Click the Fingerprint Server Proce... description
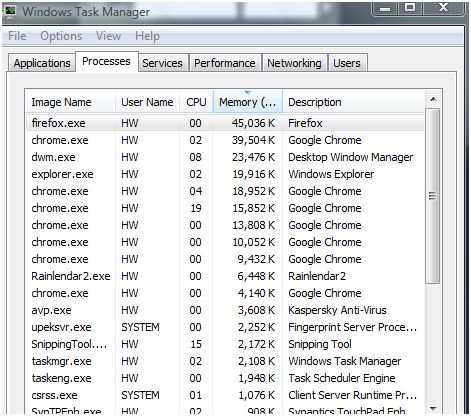Screen dimensions: 471x416 click(352, 327)
